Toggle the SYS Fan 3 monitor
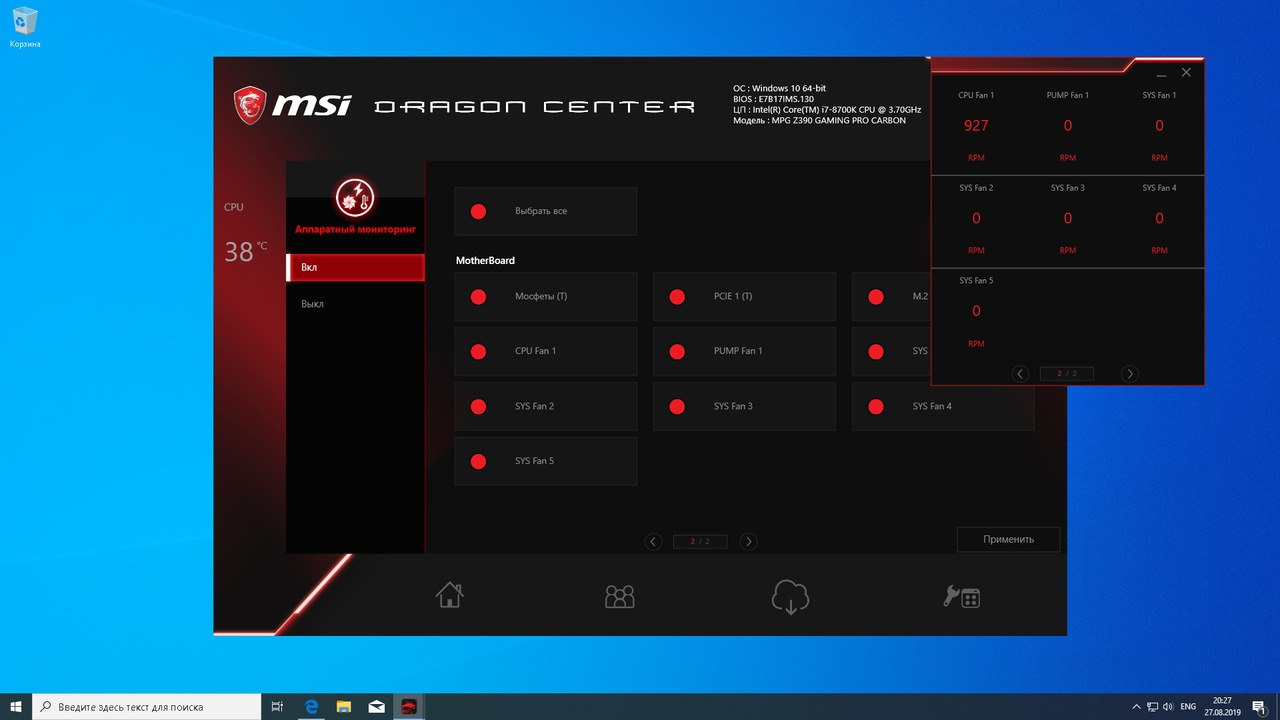This screenshot has width=1280, height=720. click(x=744, y=406)
